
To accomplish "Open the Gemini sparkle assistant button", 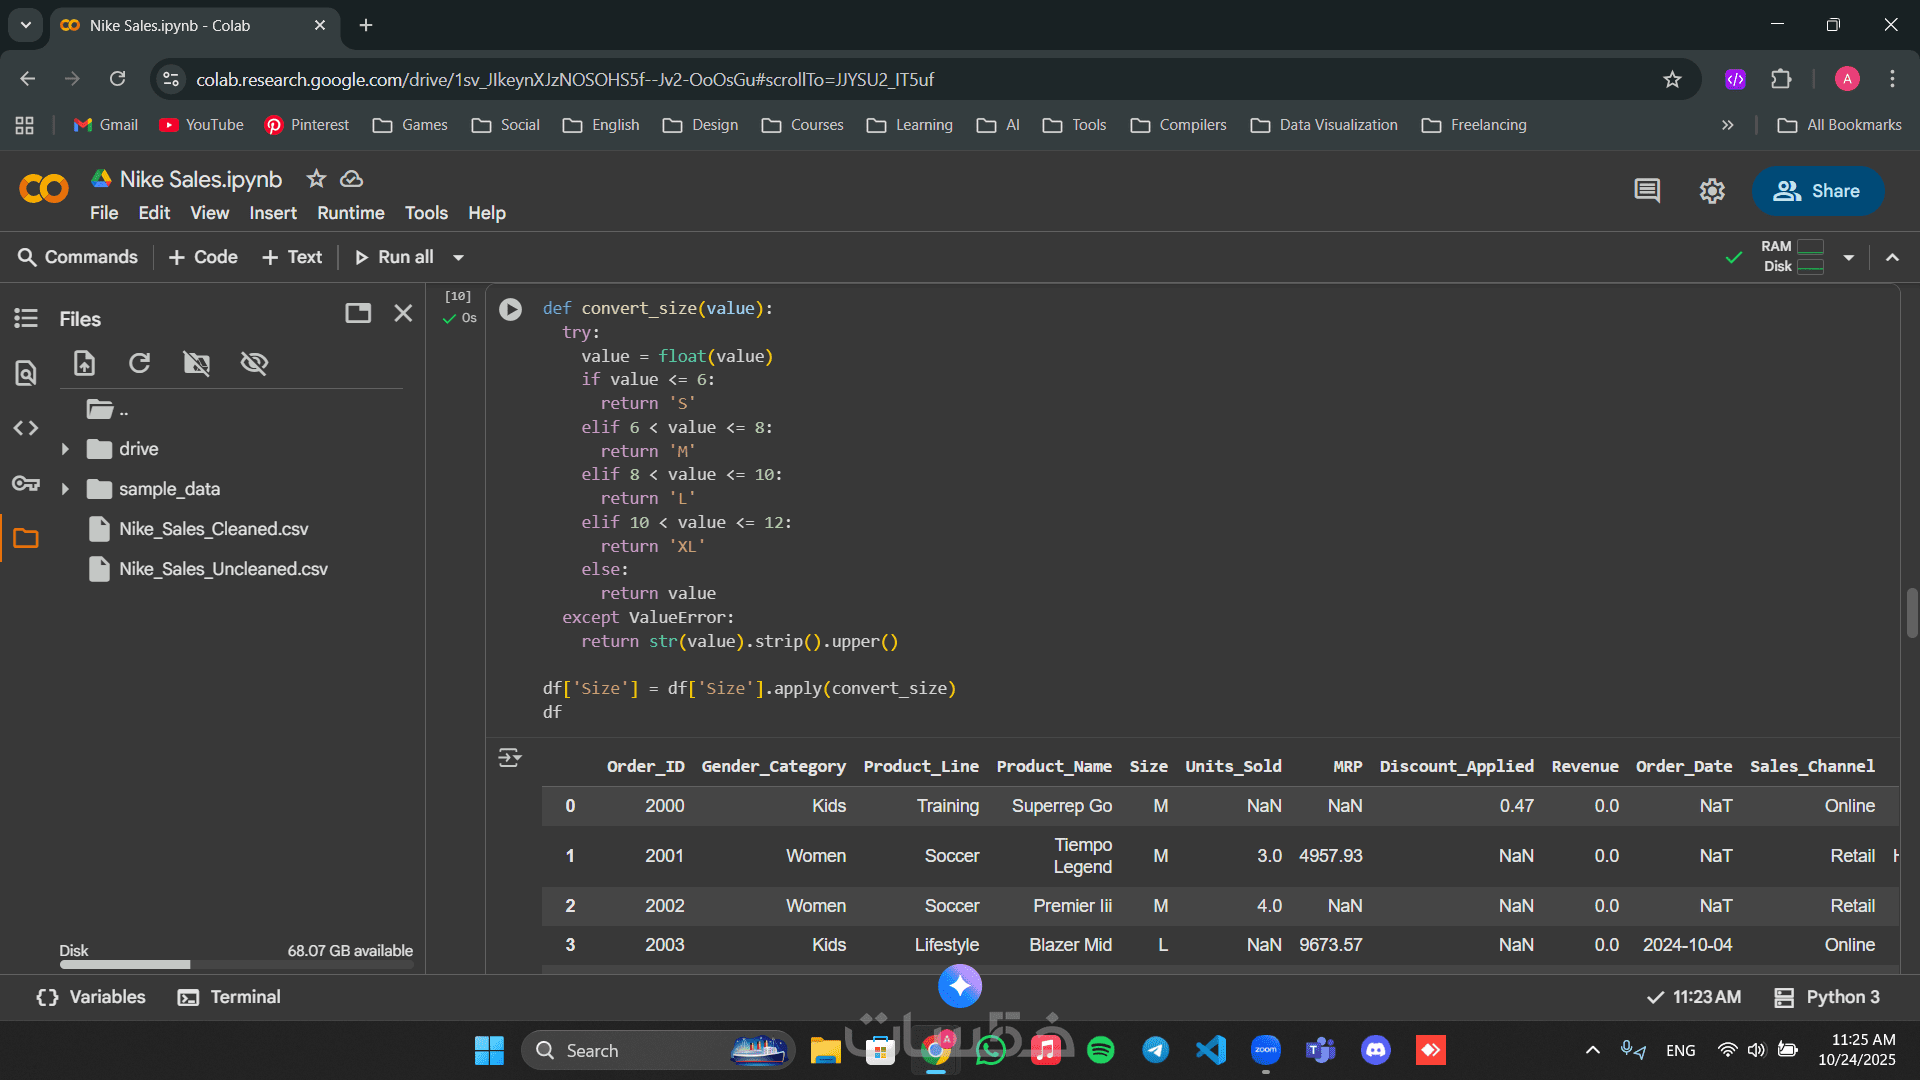I will click(959, 987).
